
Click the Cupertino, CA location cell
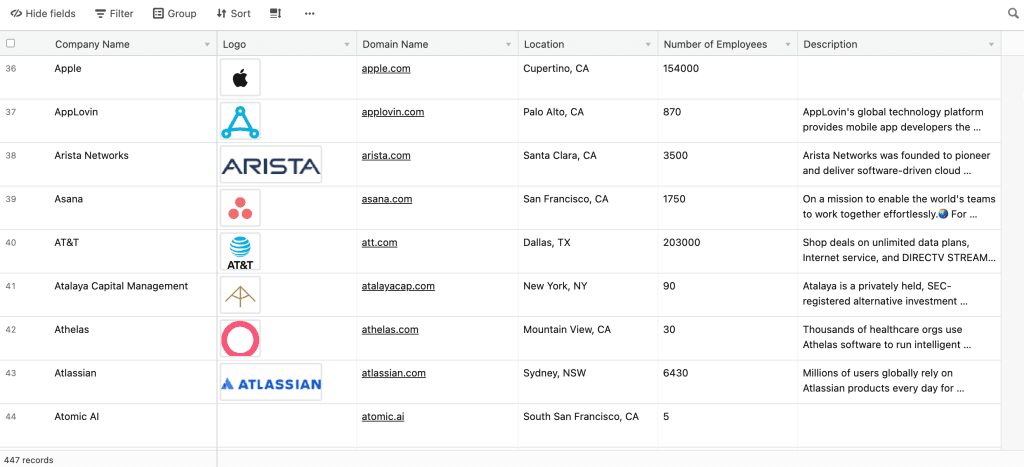point(588,78)
